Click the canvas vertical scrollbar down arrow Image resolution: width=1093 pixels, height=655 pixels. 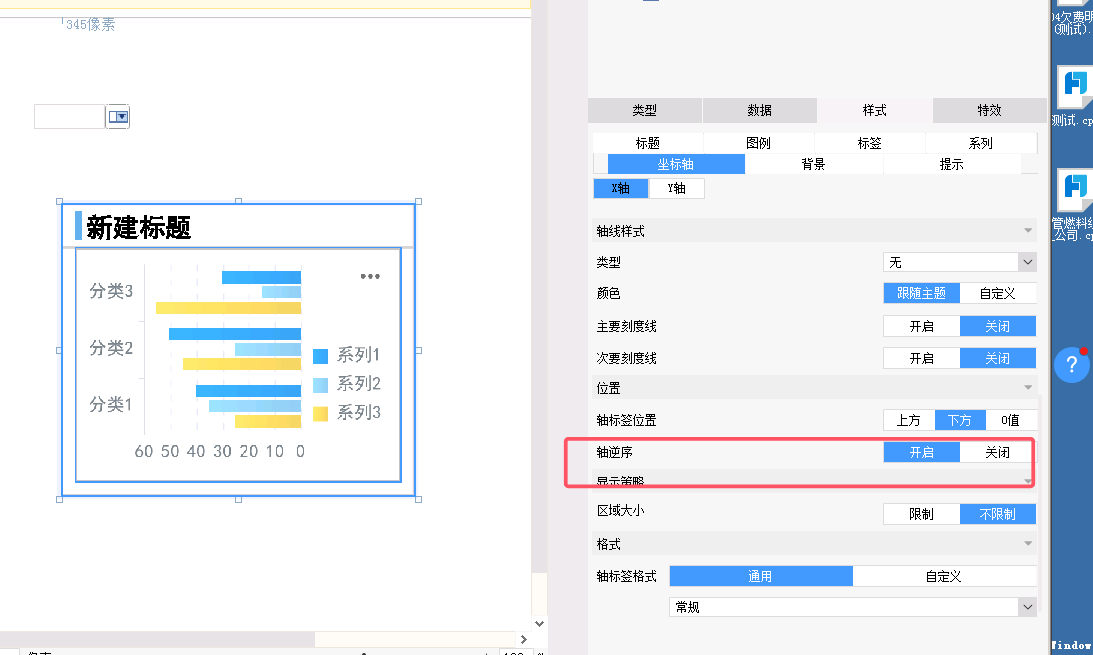click(539, 624)
